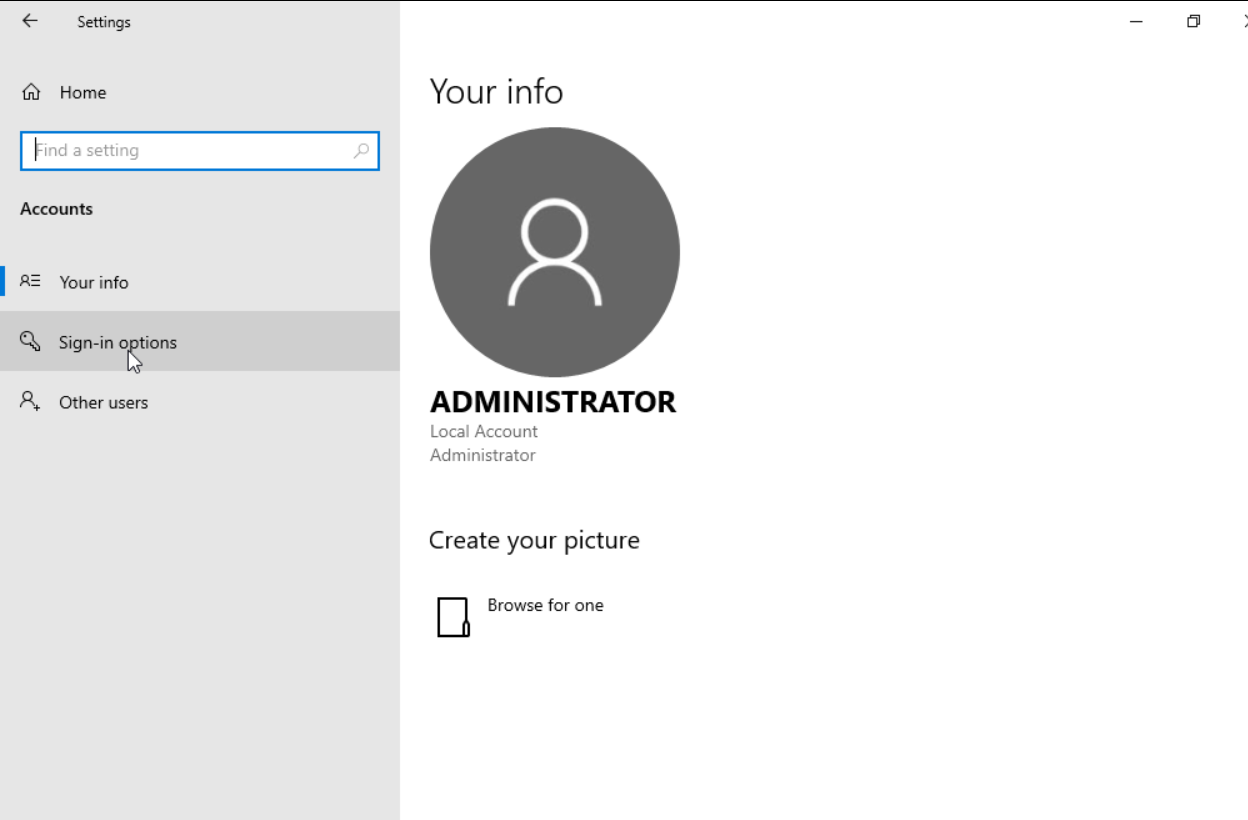The image size is (1248, 820).
Task: Select the Your info person-card icon
Action: click(31, 281)
